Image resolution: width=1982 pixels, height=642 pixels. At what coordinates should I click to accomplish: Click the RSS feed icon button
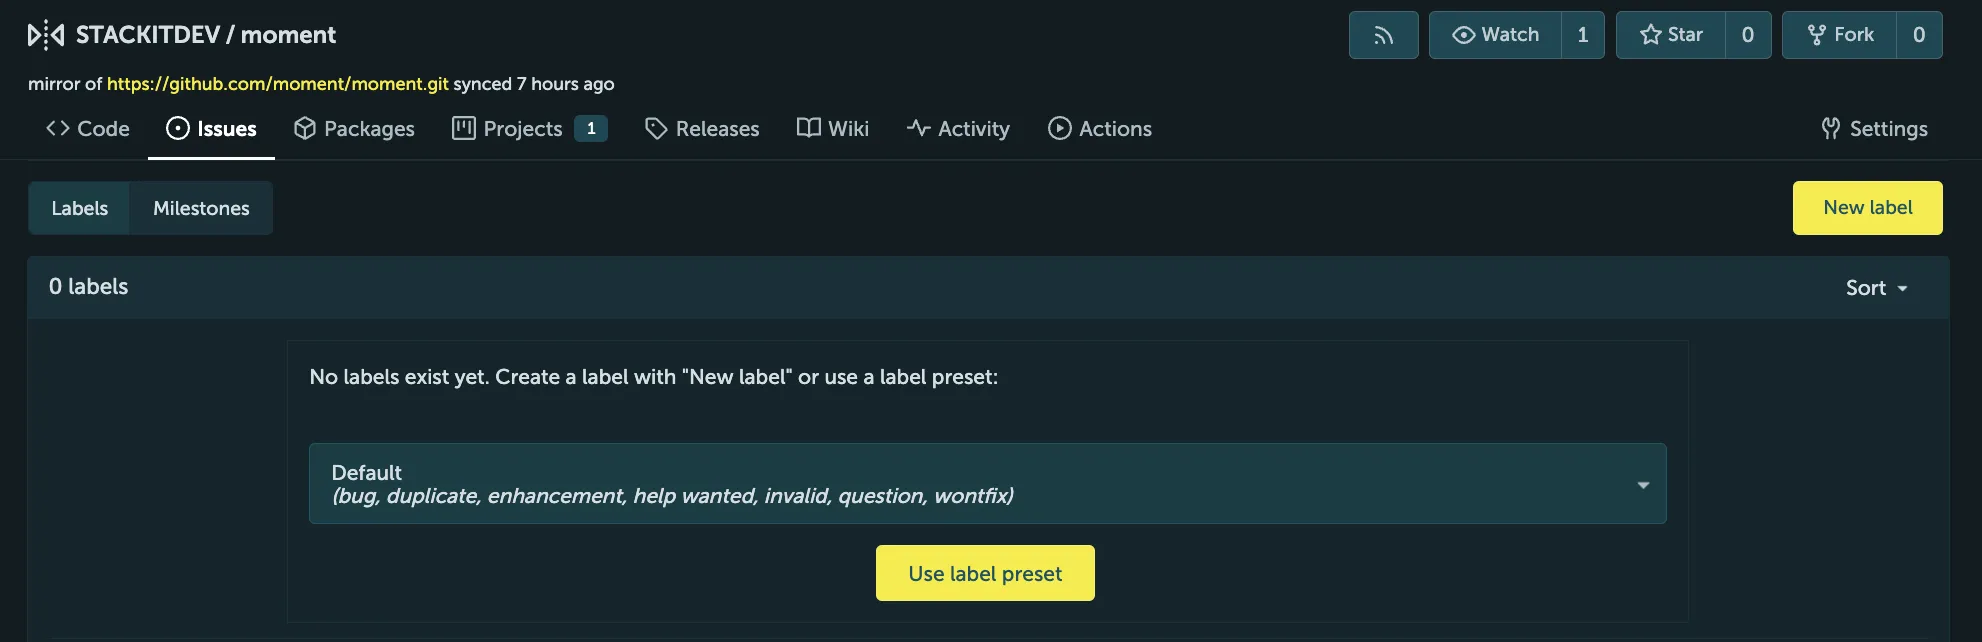1383,35
